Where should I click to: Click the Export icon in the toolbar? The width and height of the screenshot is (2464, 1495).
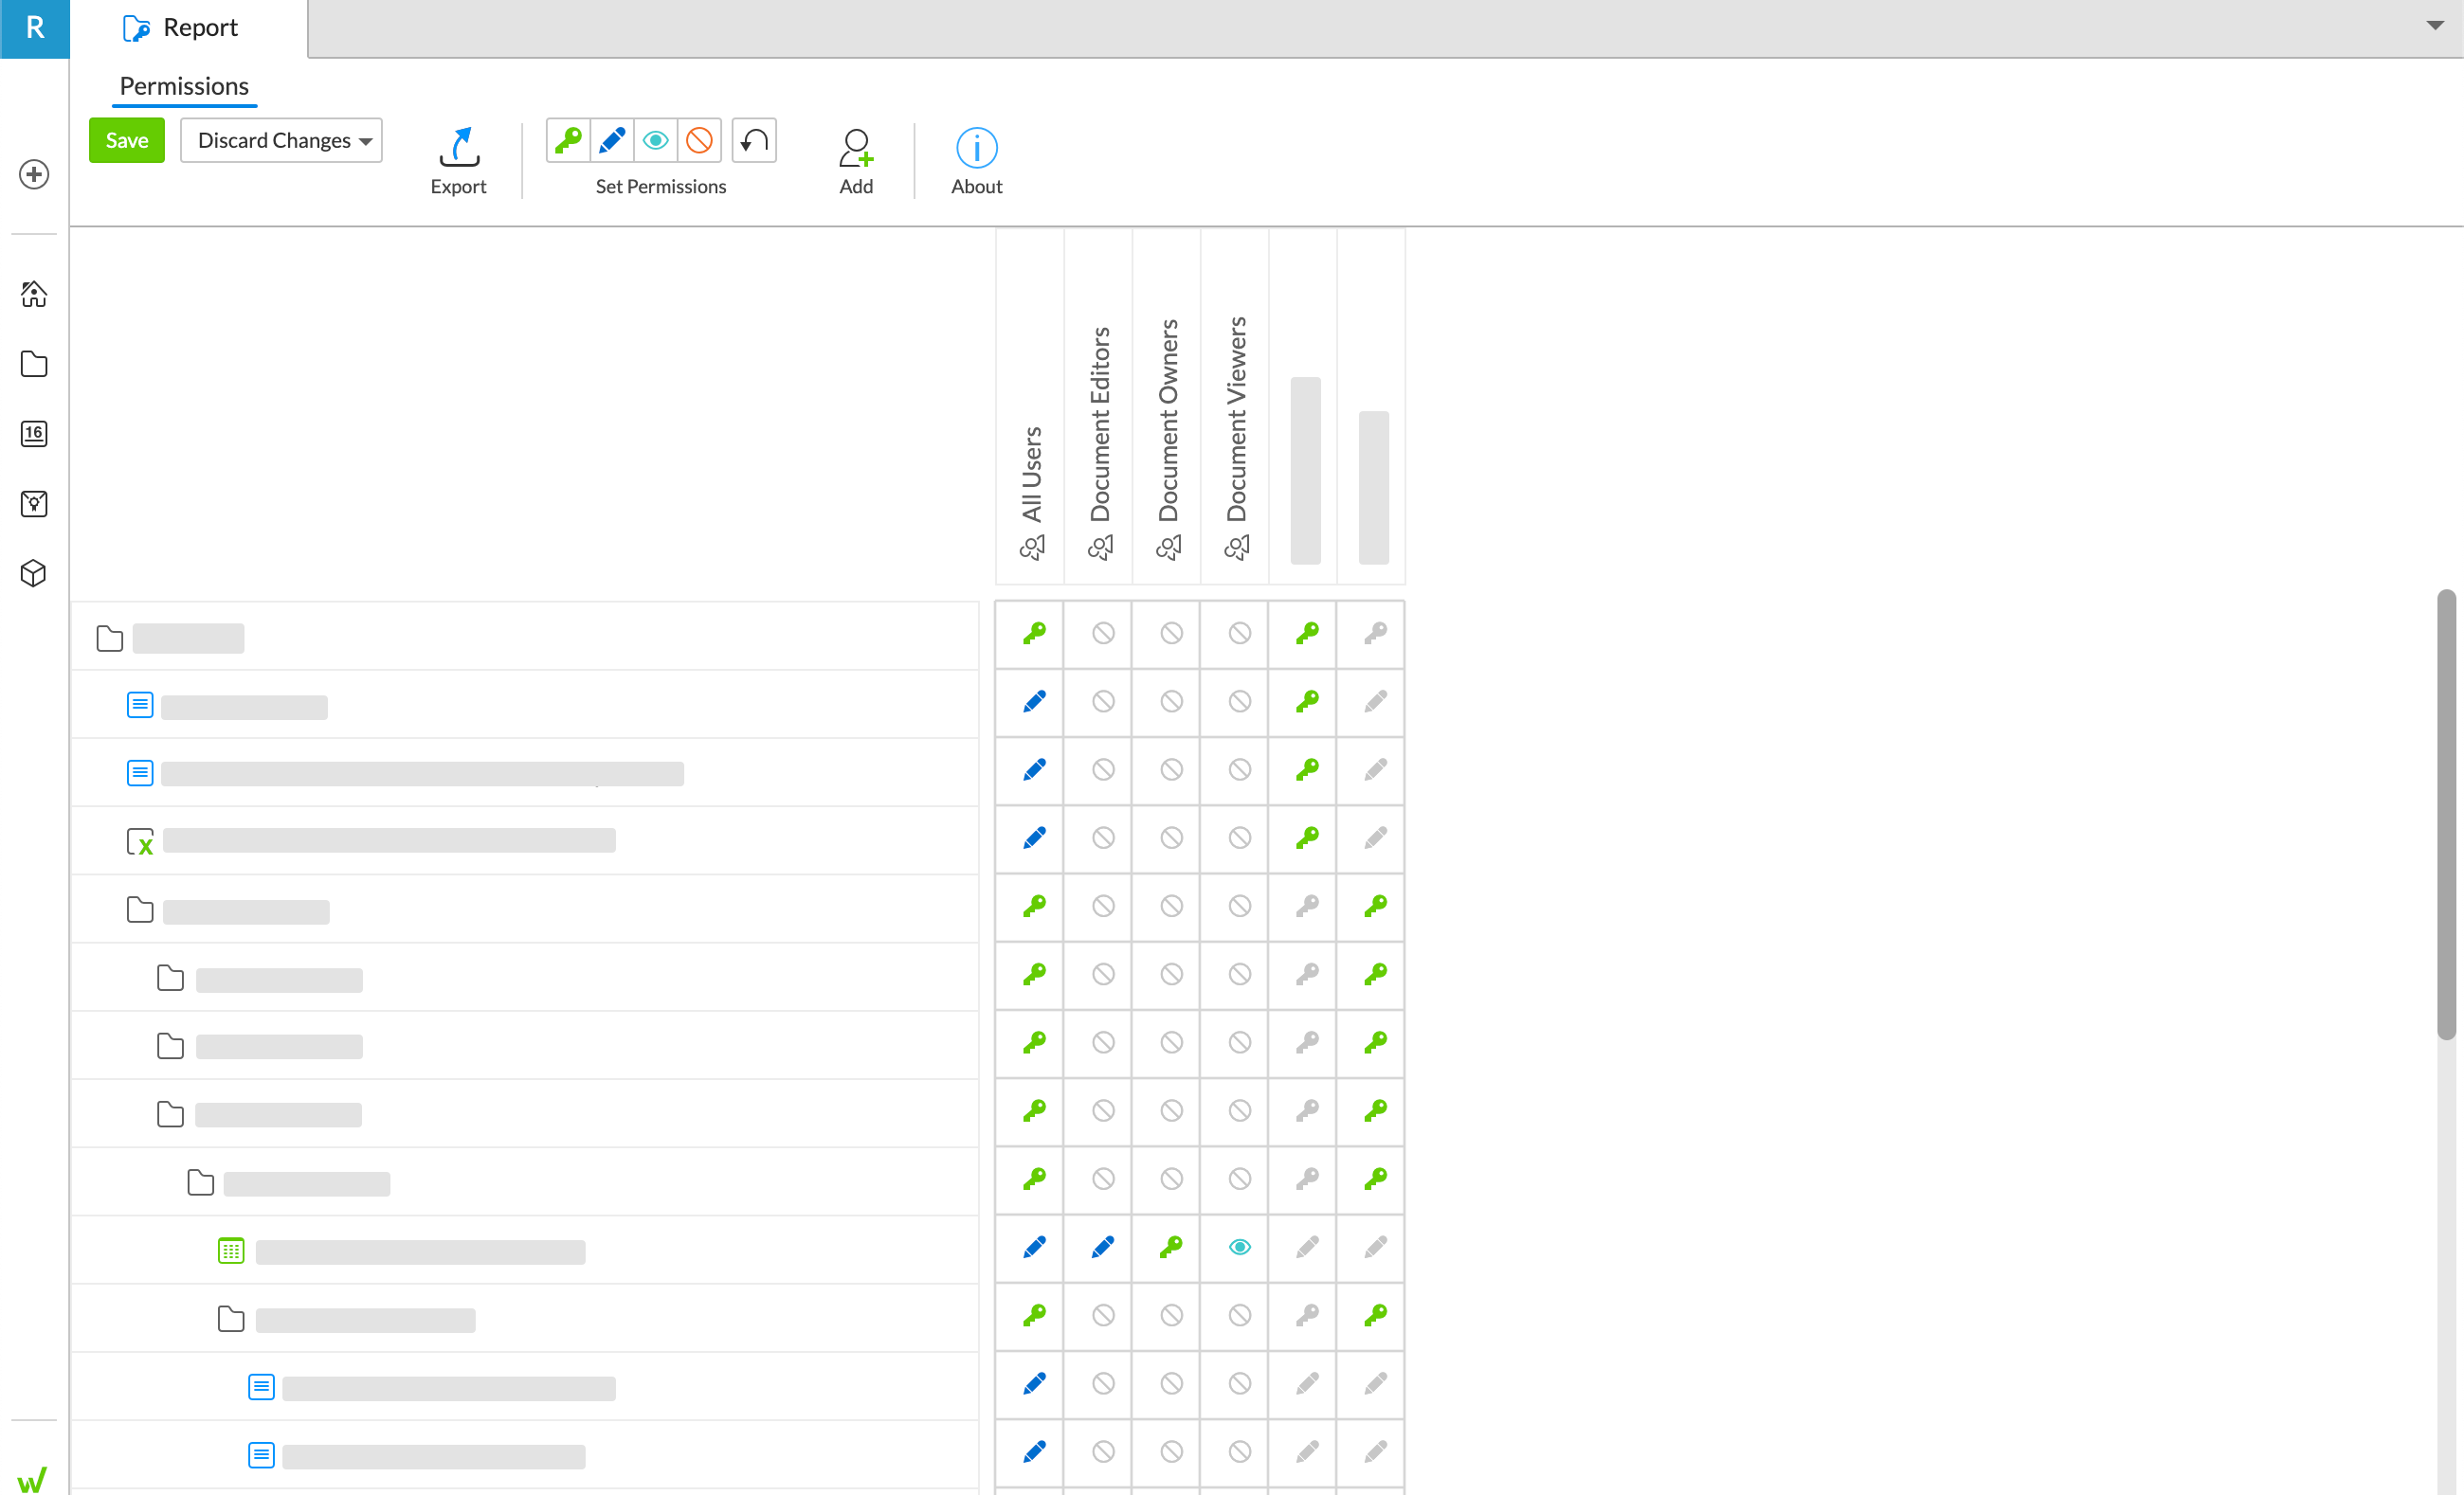tap(458, 148)
